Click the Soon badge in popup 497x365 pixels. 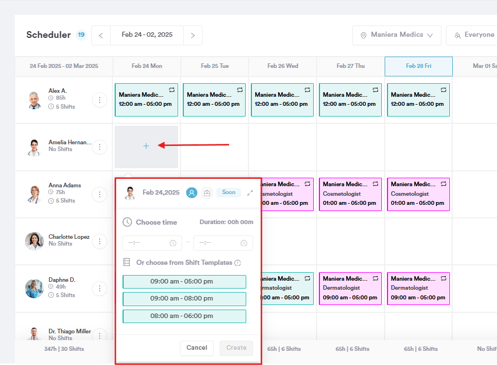tap(229, 192)
